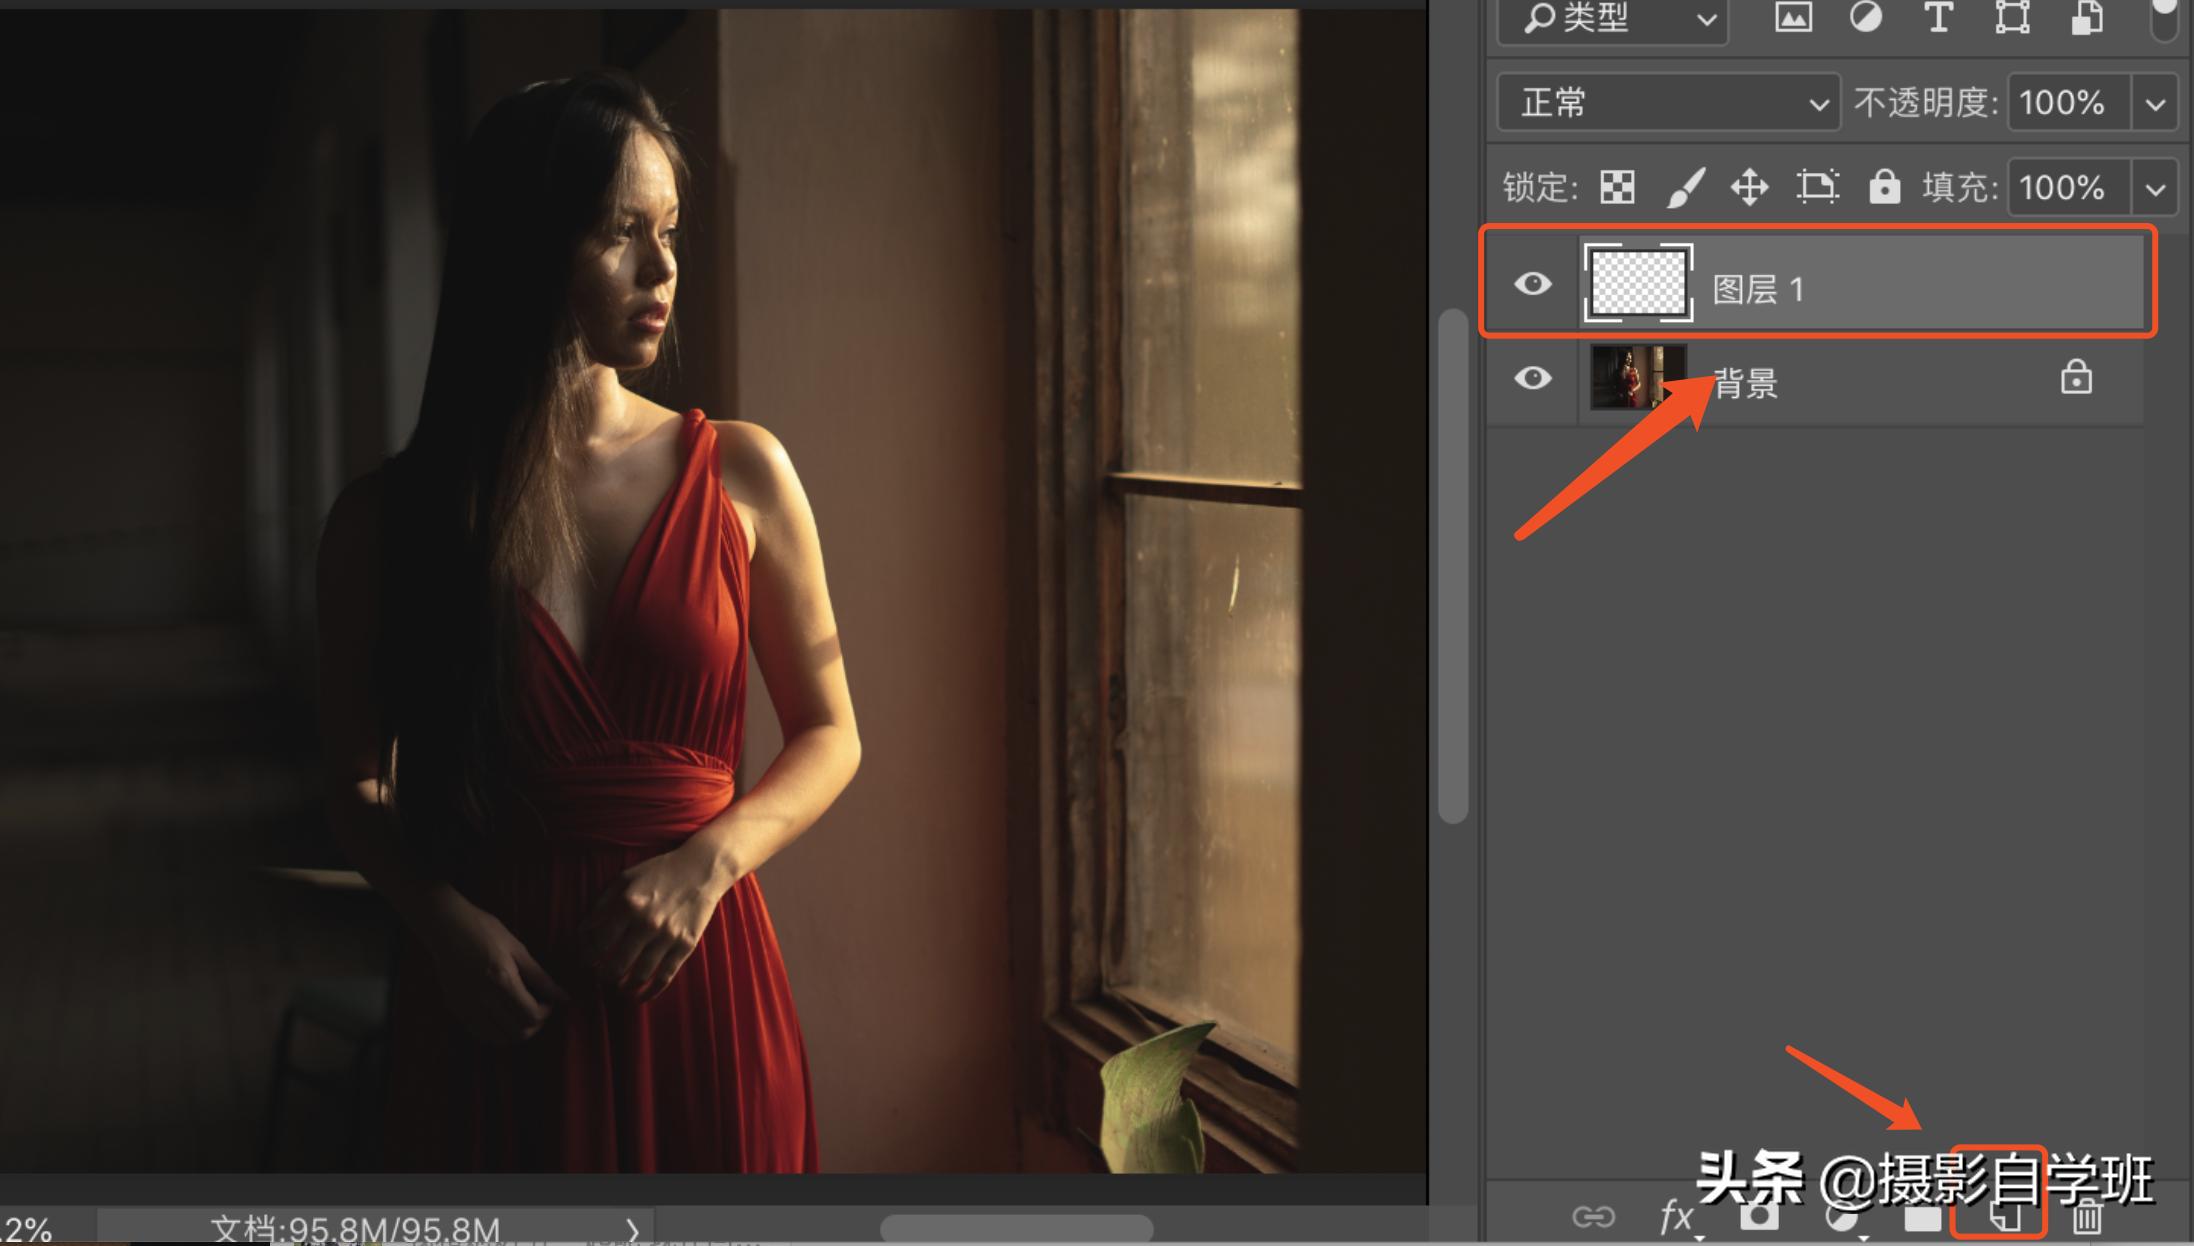The height and width of the screenshot is (1246, 2194).
Task: Hide 图层 1 using its eye icon
Action: click(x=1533, y=284)
